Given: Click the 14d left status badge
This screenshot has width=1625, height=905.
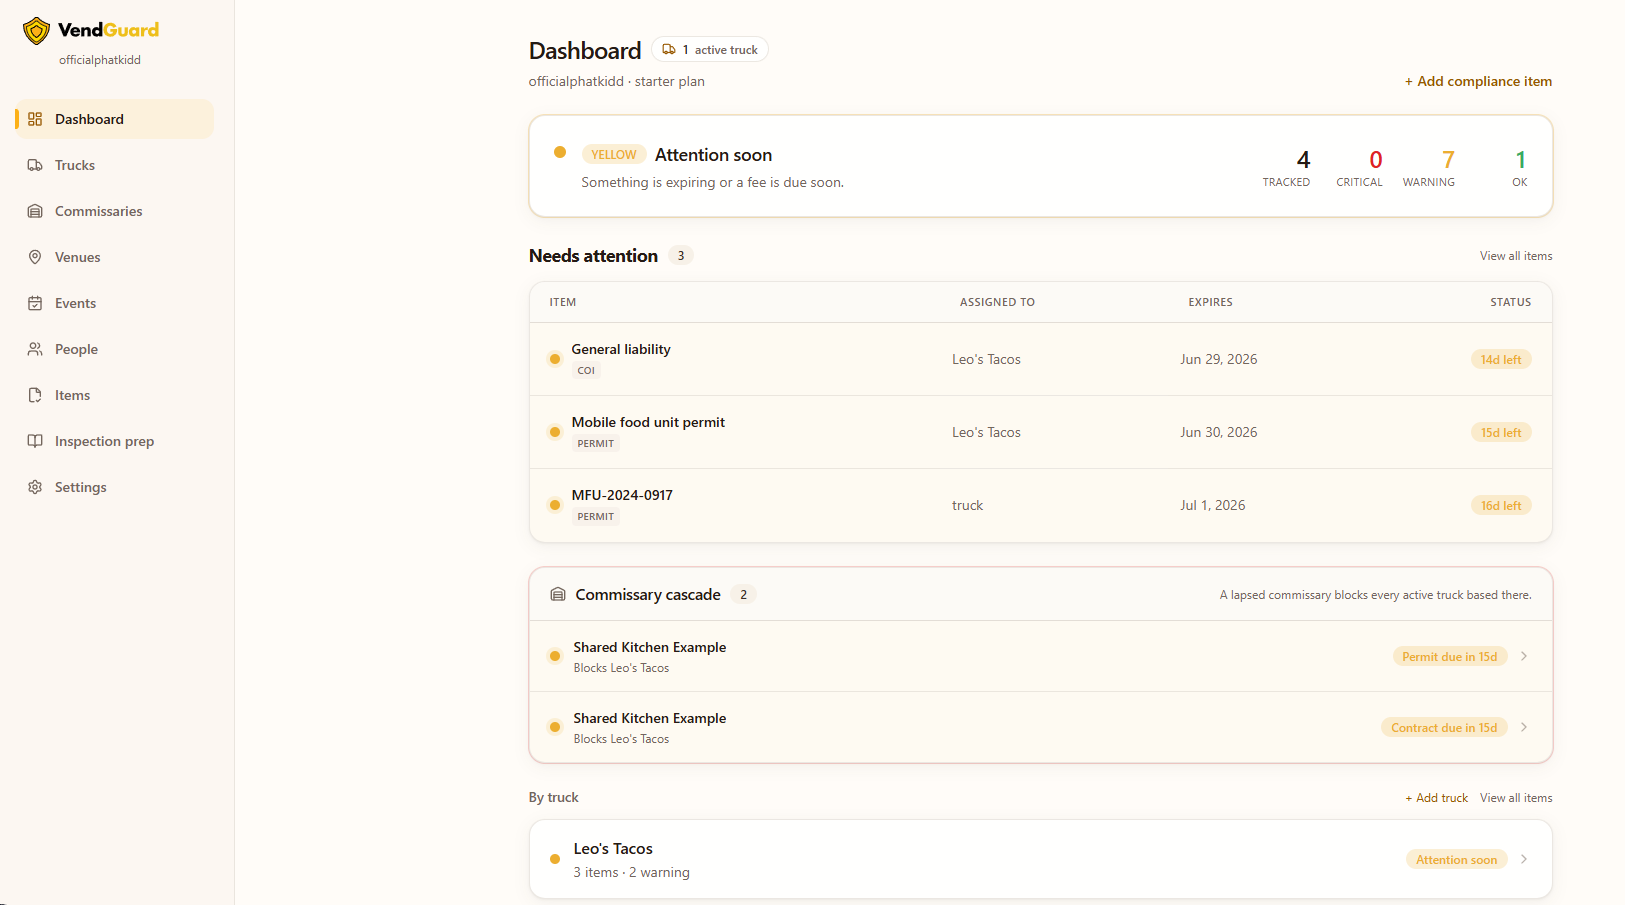Looking at the screenshot, I should point(1501,360).
